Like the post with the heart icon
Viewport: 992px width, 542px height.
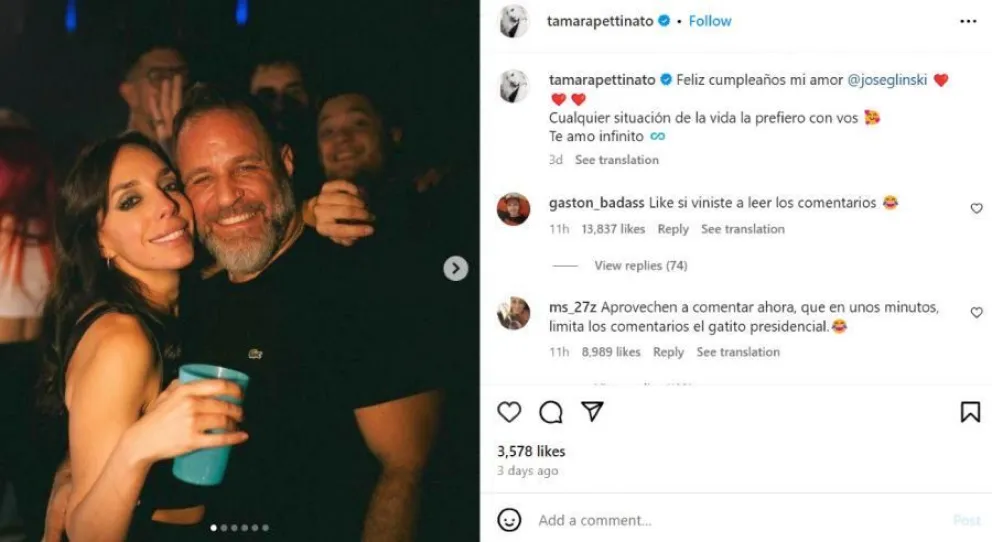coord(509,412)
